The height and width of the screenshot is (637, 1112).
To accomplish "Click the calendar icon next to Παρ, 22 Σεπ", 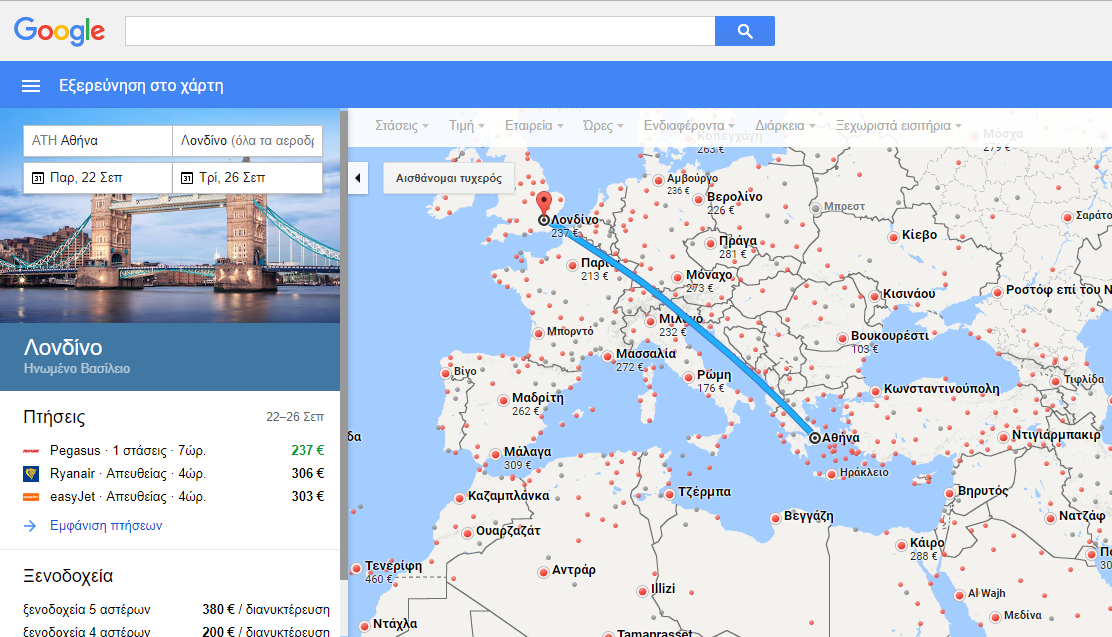I will (x=36, y=177).
